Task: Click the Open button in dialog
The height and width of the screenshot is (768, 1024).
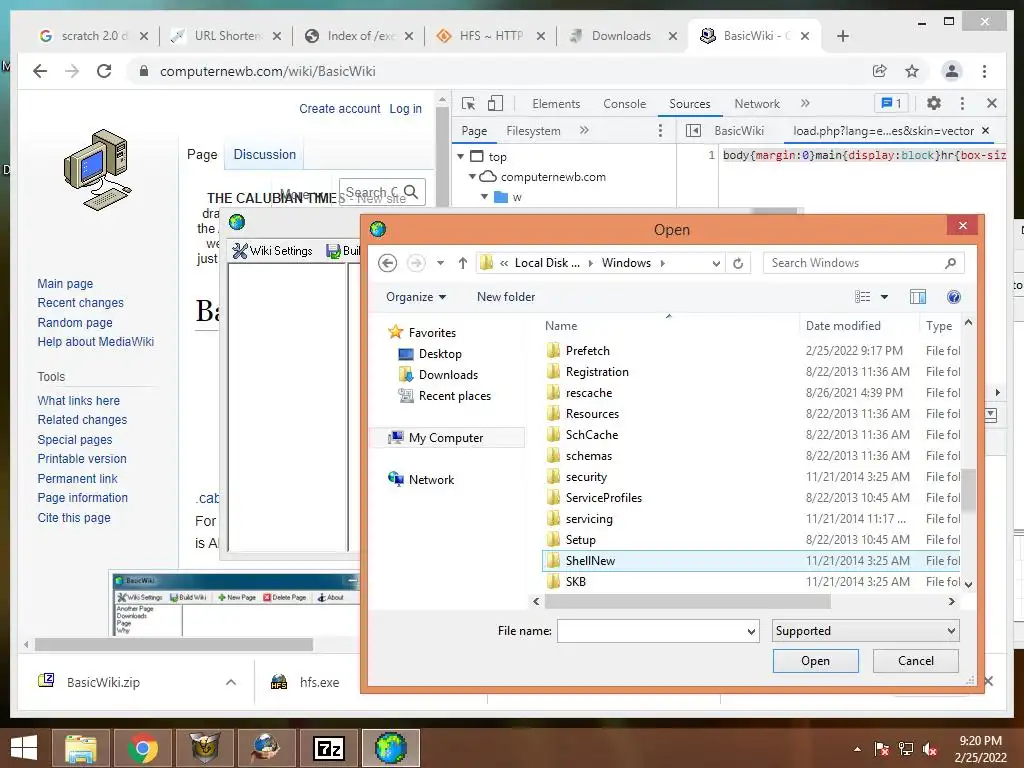Action: tap(815, 661)
